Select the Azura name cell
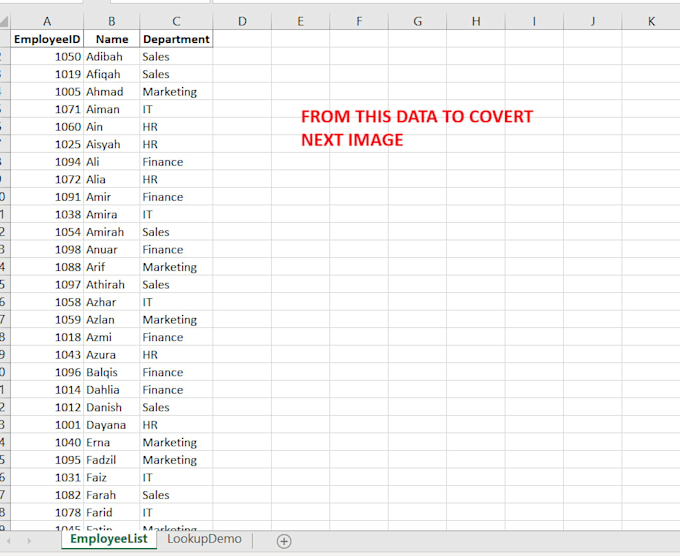Image resolution: width=680 pixels, height=556 pixels. pyautogui.click(x=111, y=355)
